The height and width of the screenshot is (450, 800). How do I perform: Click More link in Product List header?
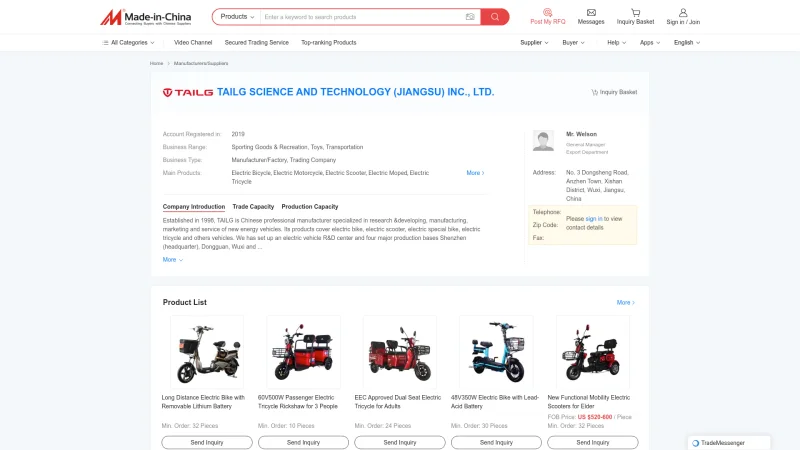626,303
